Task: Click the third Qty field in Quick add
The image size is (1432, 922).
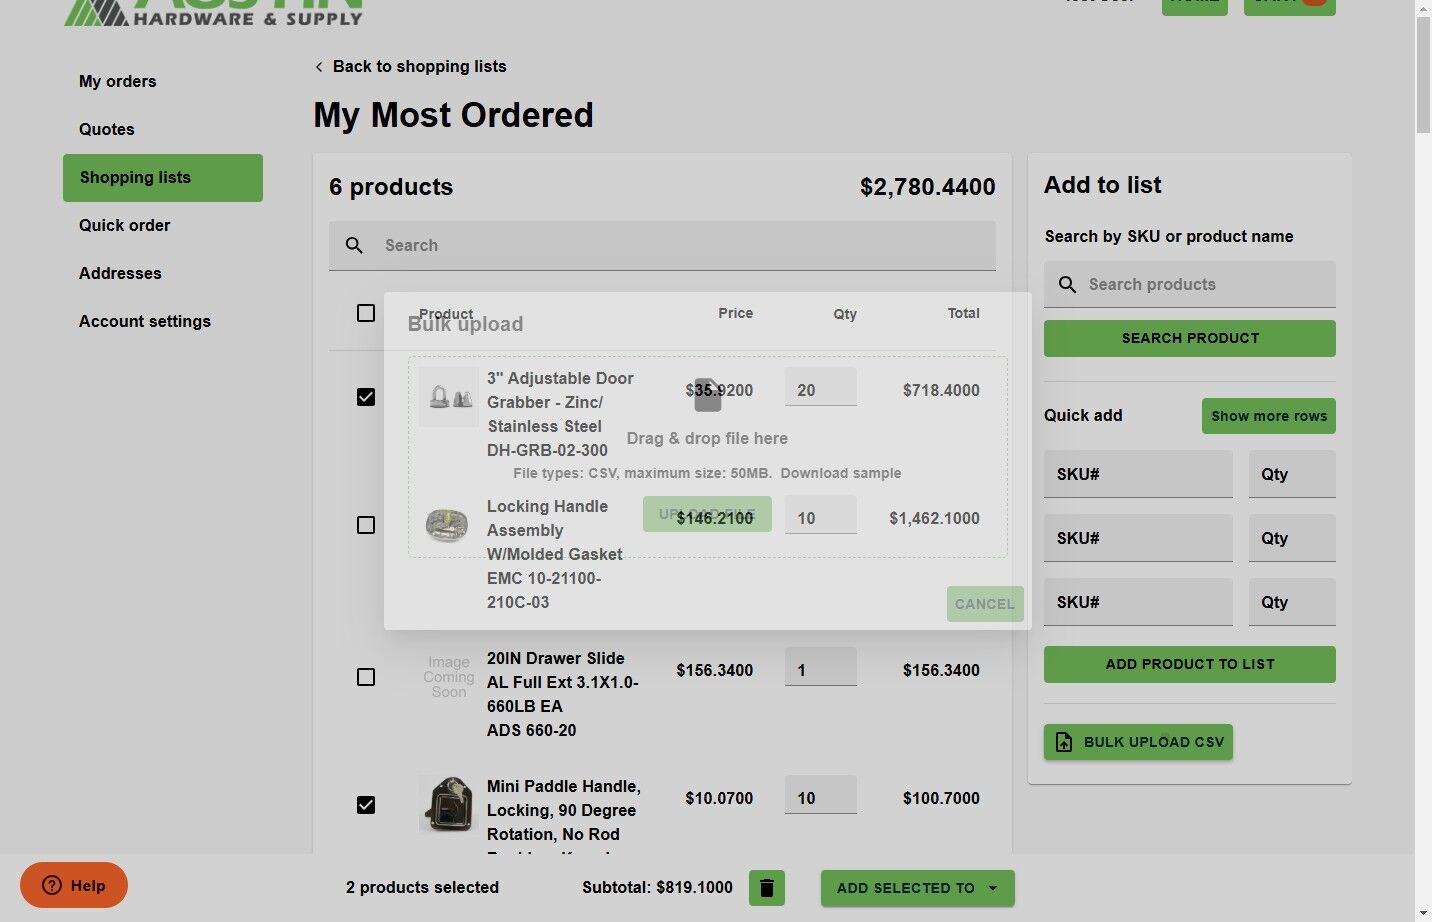Action: (1292, 602)
